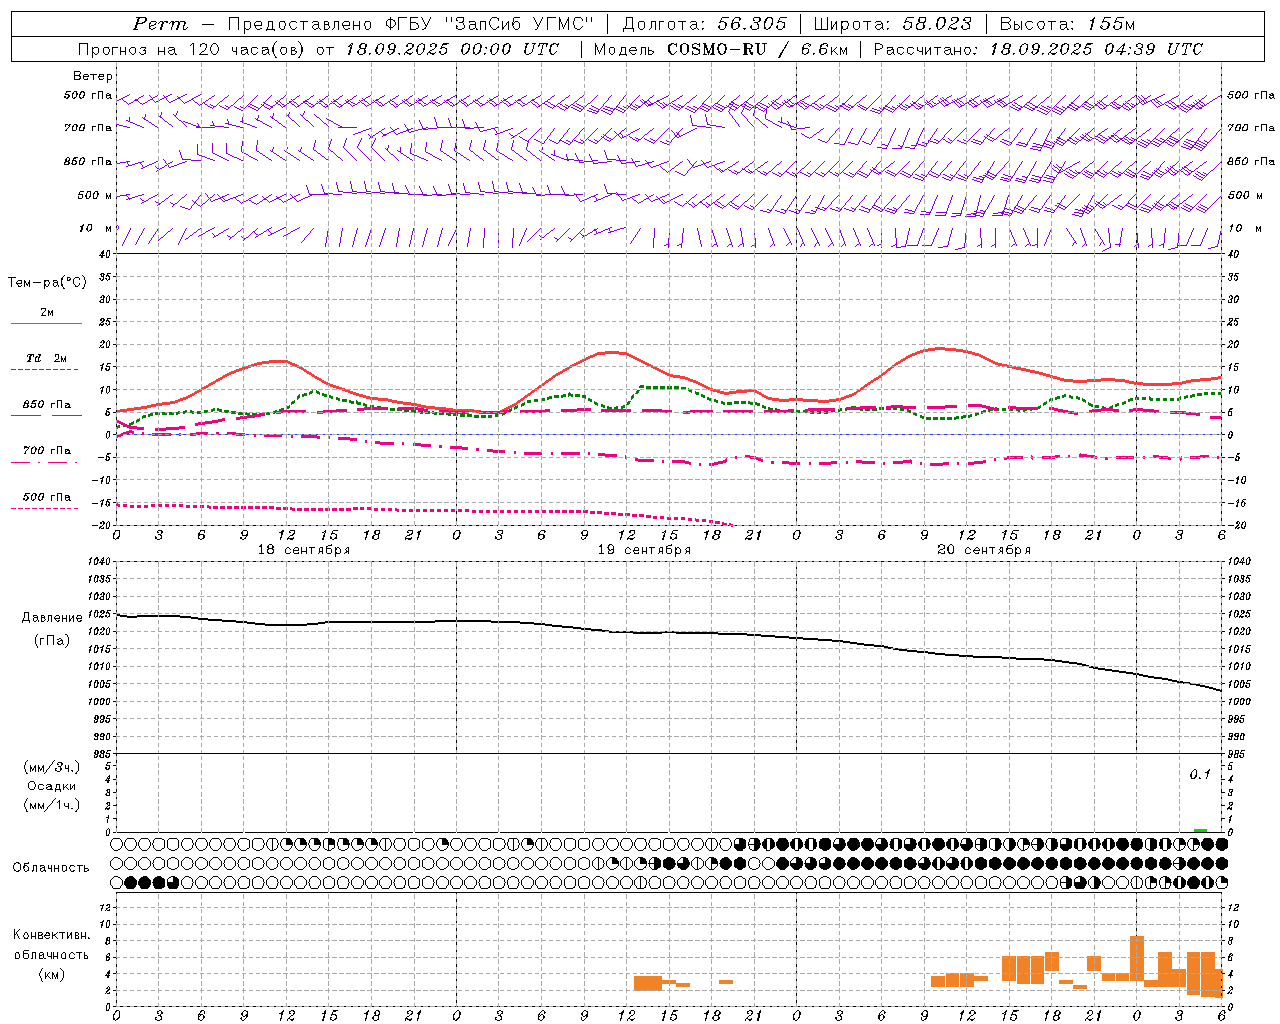The height and width of the screenshot is (1024, 1280).
Task: Click the 'Ветер' wind panel label
Action: (93, 76)
